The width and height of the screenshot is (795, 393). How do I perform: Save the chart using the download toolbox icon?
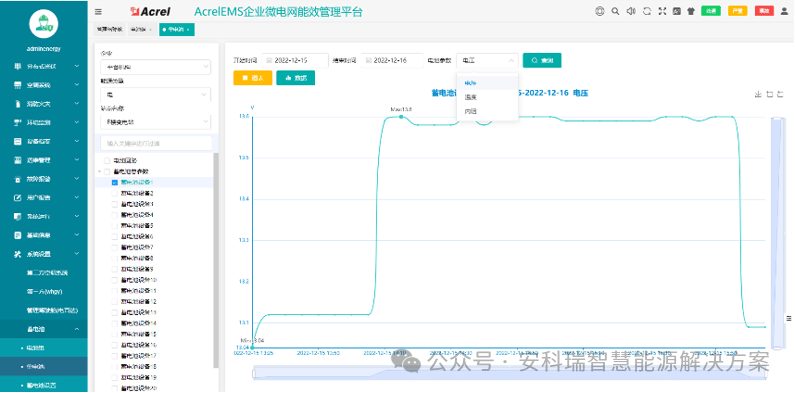pos(758,94)
